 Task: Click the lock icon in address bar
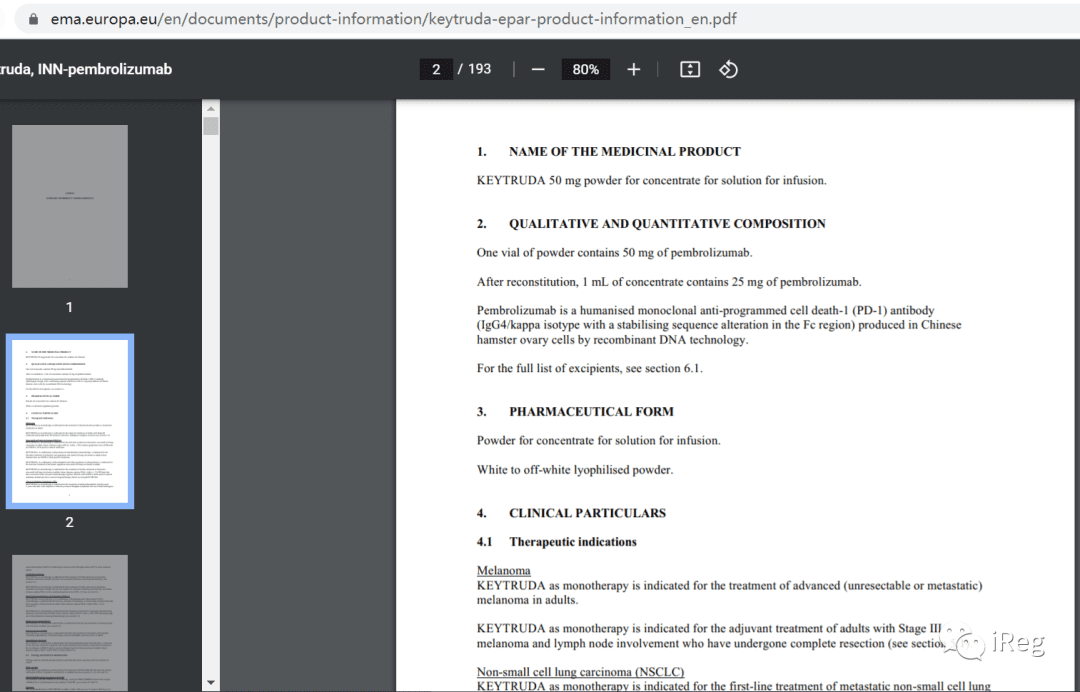click(x=33, y=19)
